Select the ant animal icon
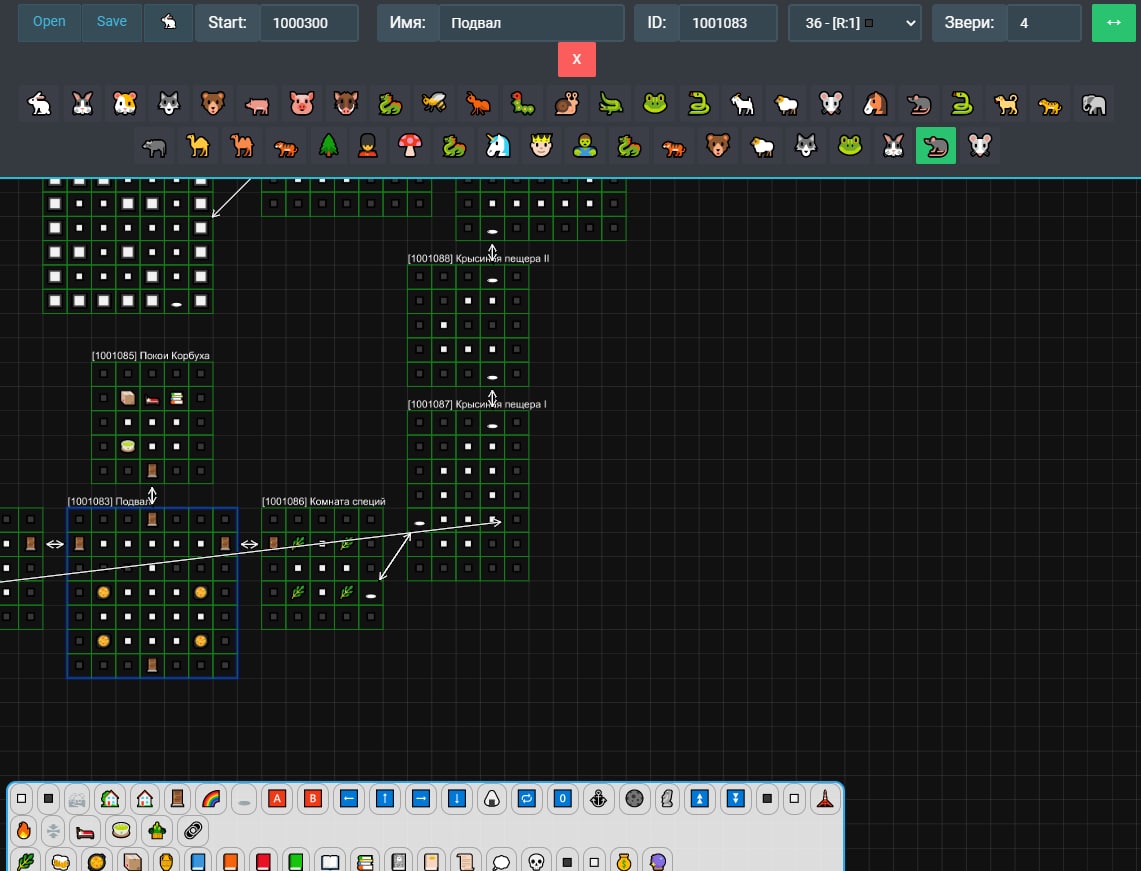Image resolution: width=1141 pixels, height=871 pixels. [477, 104]
